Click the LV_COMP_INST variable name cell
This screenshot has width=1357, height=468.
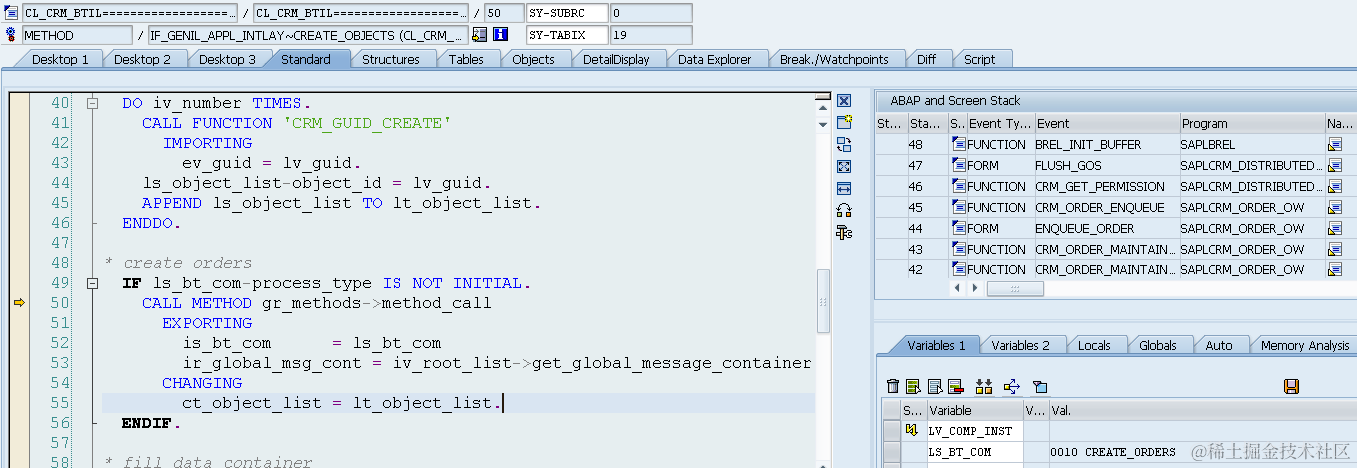pyautogui.click(x=974, y=431)
